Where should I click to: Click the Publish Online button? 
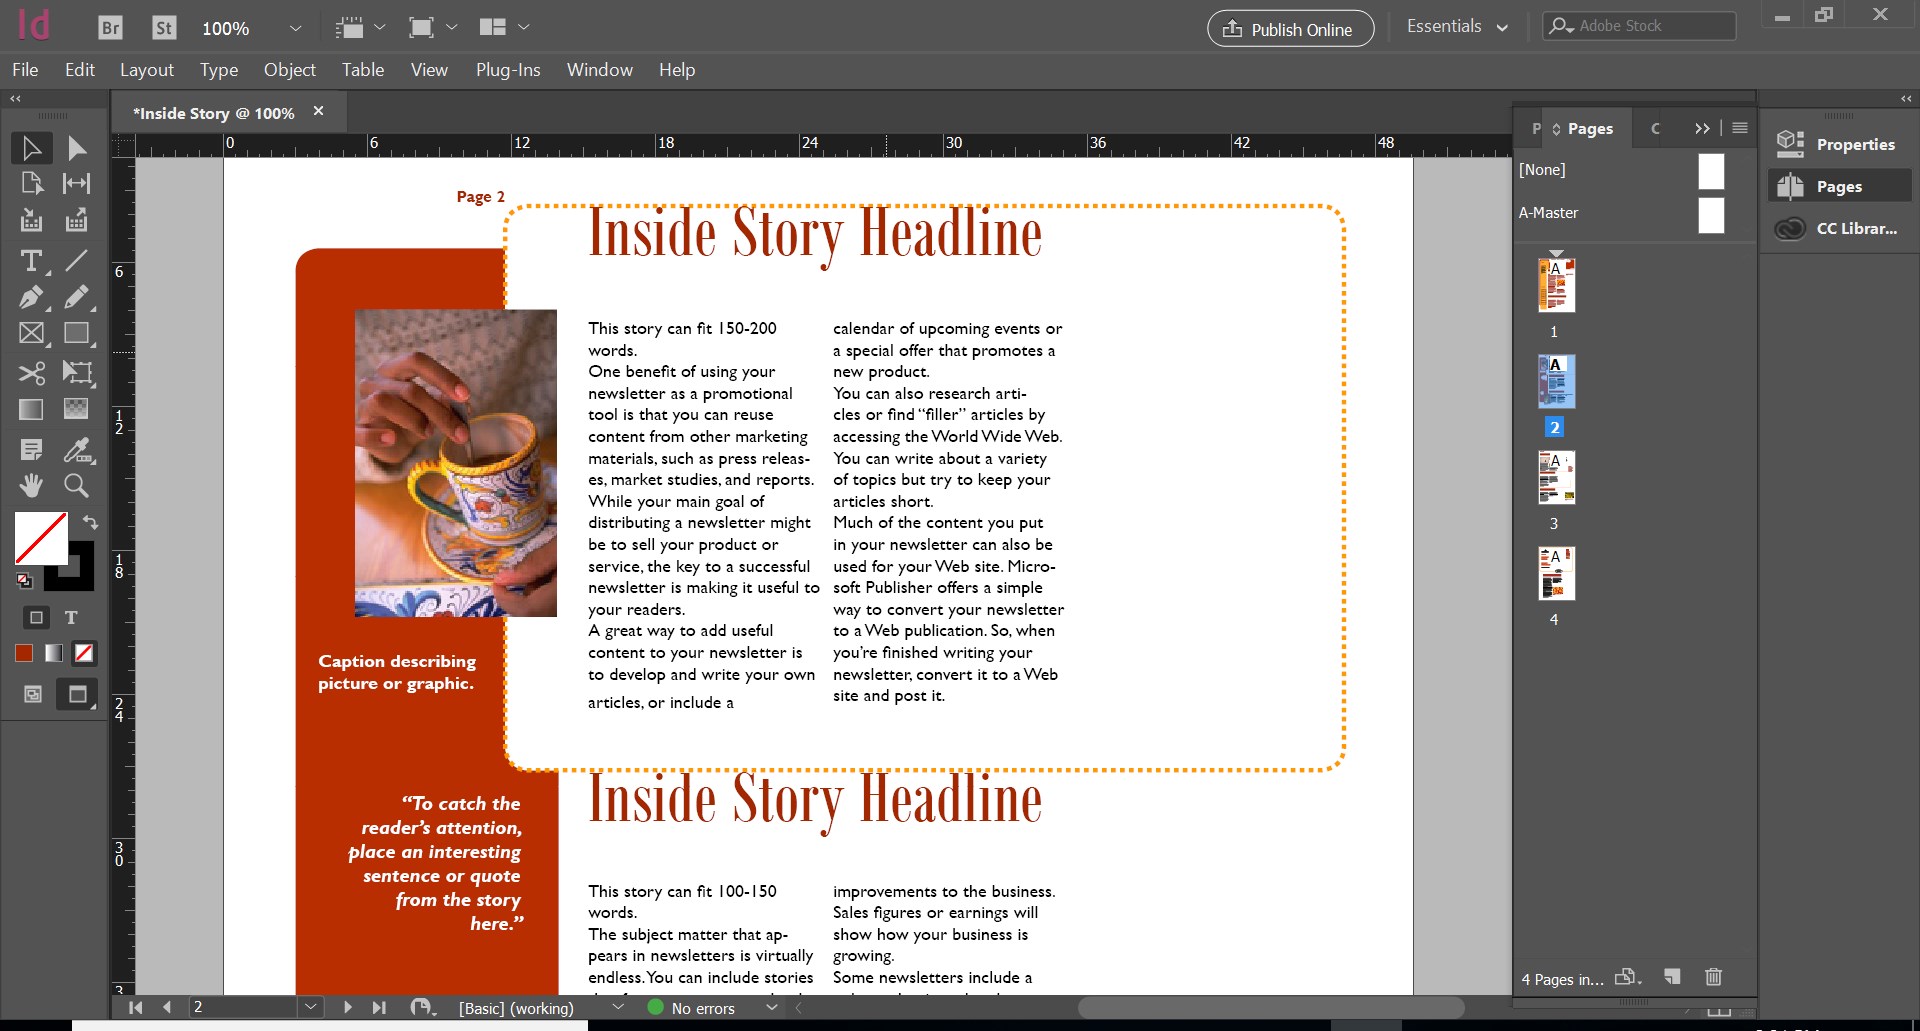click(1289, 28)
